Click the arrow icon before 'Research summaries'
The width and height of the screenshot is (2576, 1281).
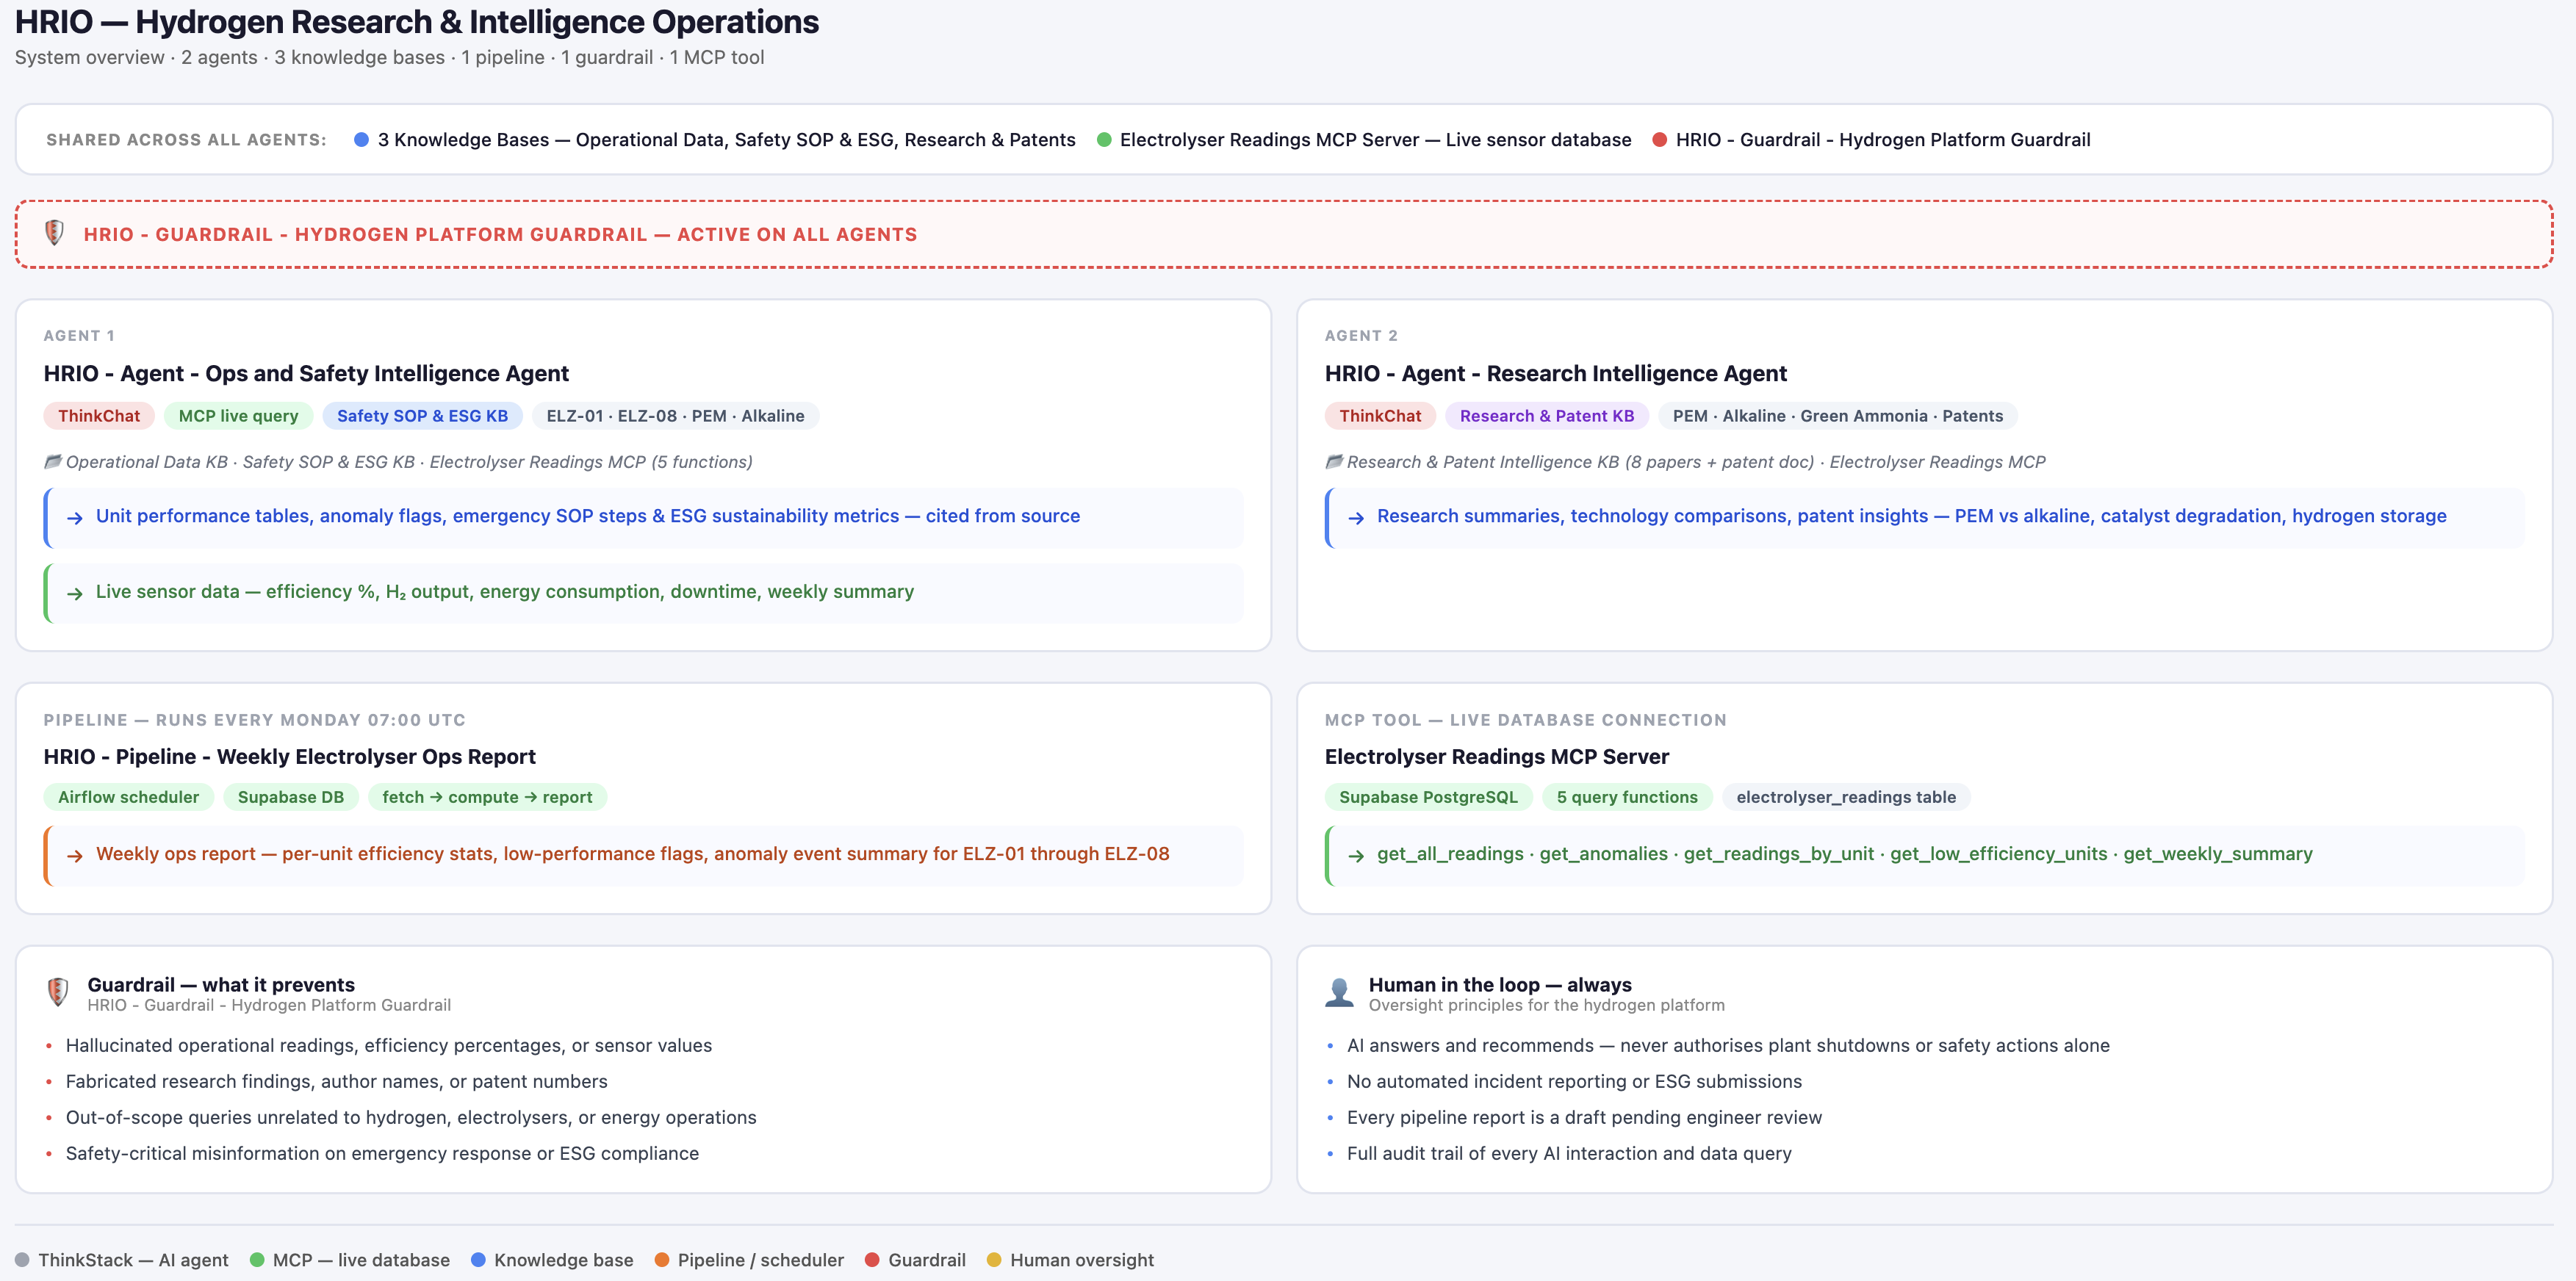click(x=1356, y=517)
